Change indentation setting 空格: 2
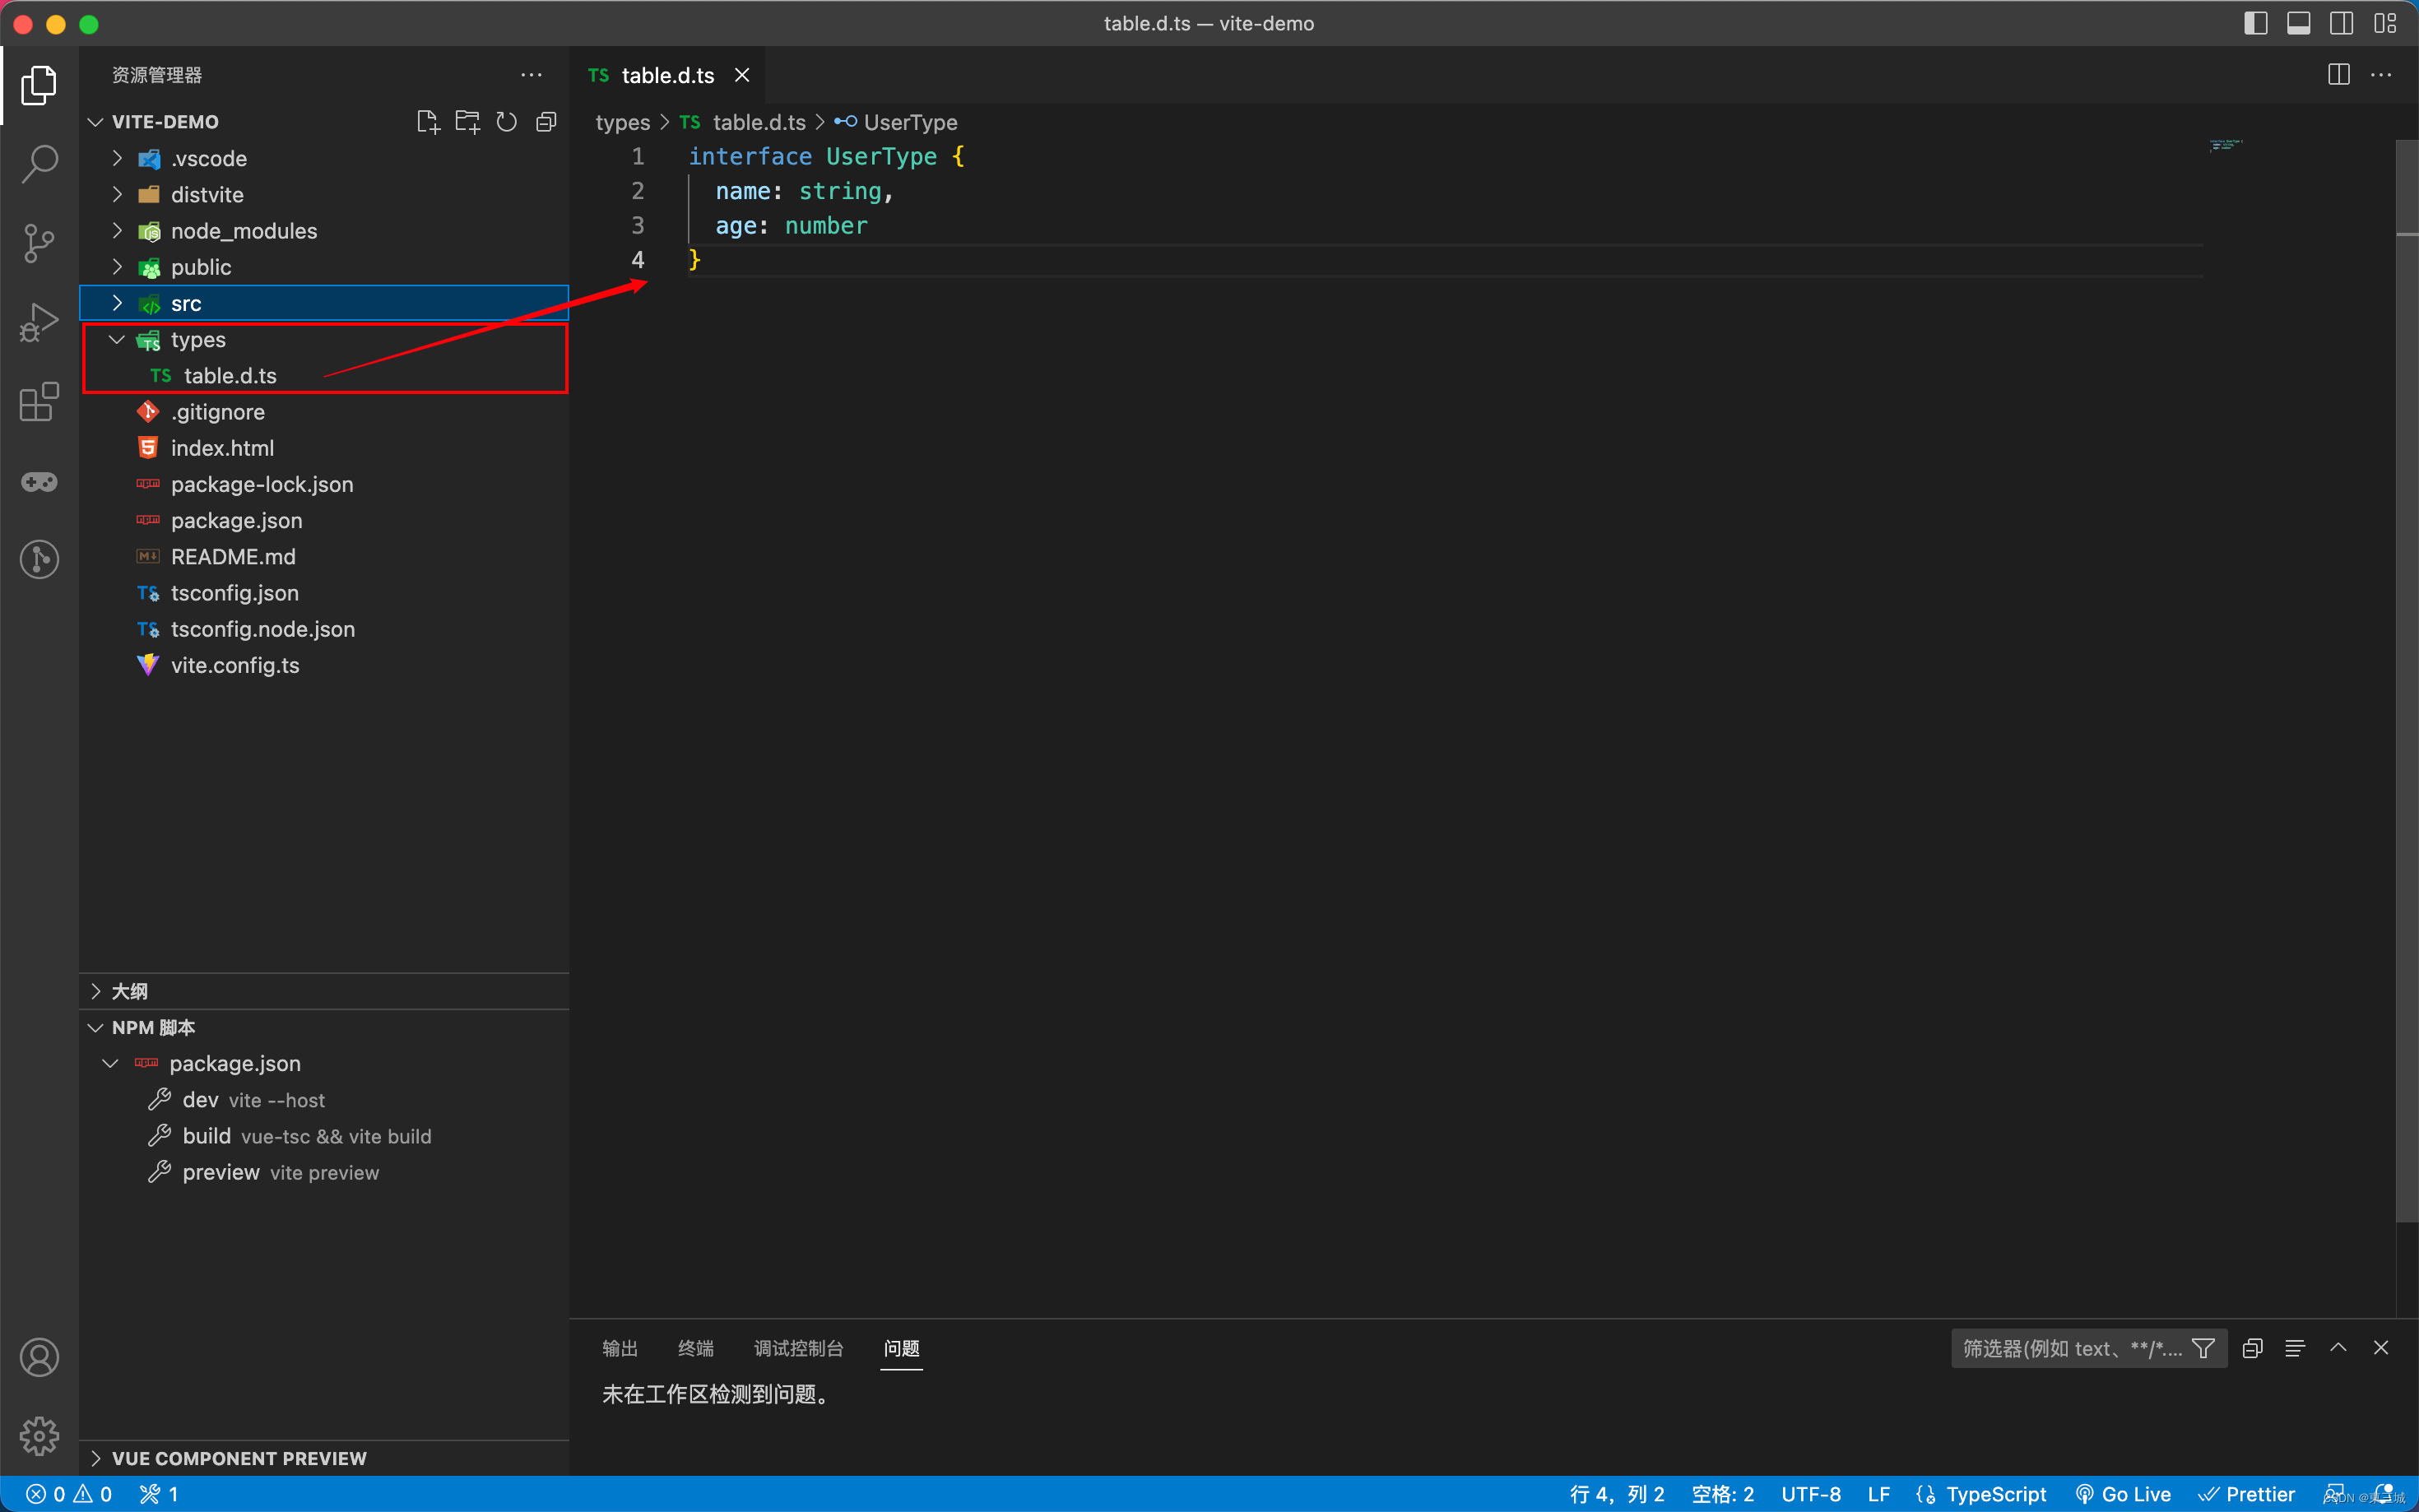Image resolution: width=2419 pixels, height=1512 pixels. coord(1723,1494)
